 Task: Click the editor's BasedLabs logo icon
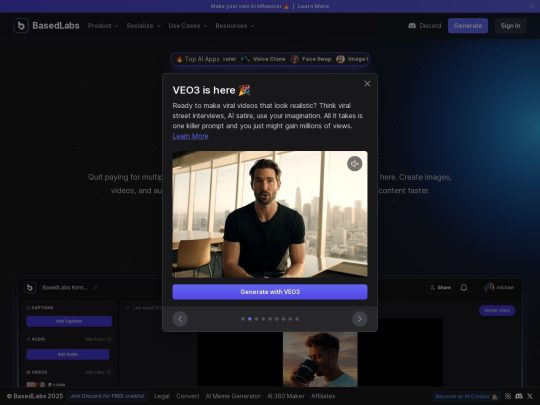[x=30, y=287]
